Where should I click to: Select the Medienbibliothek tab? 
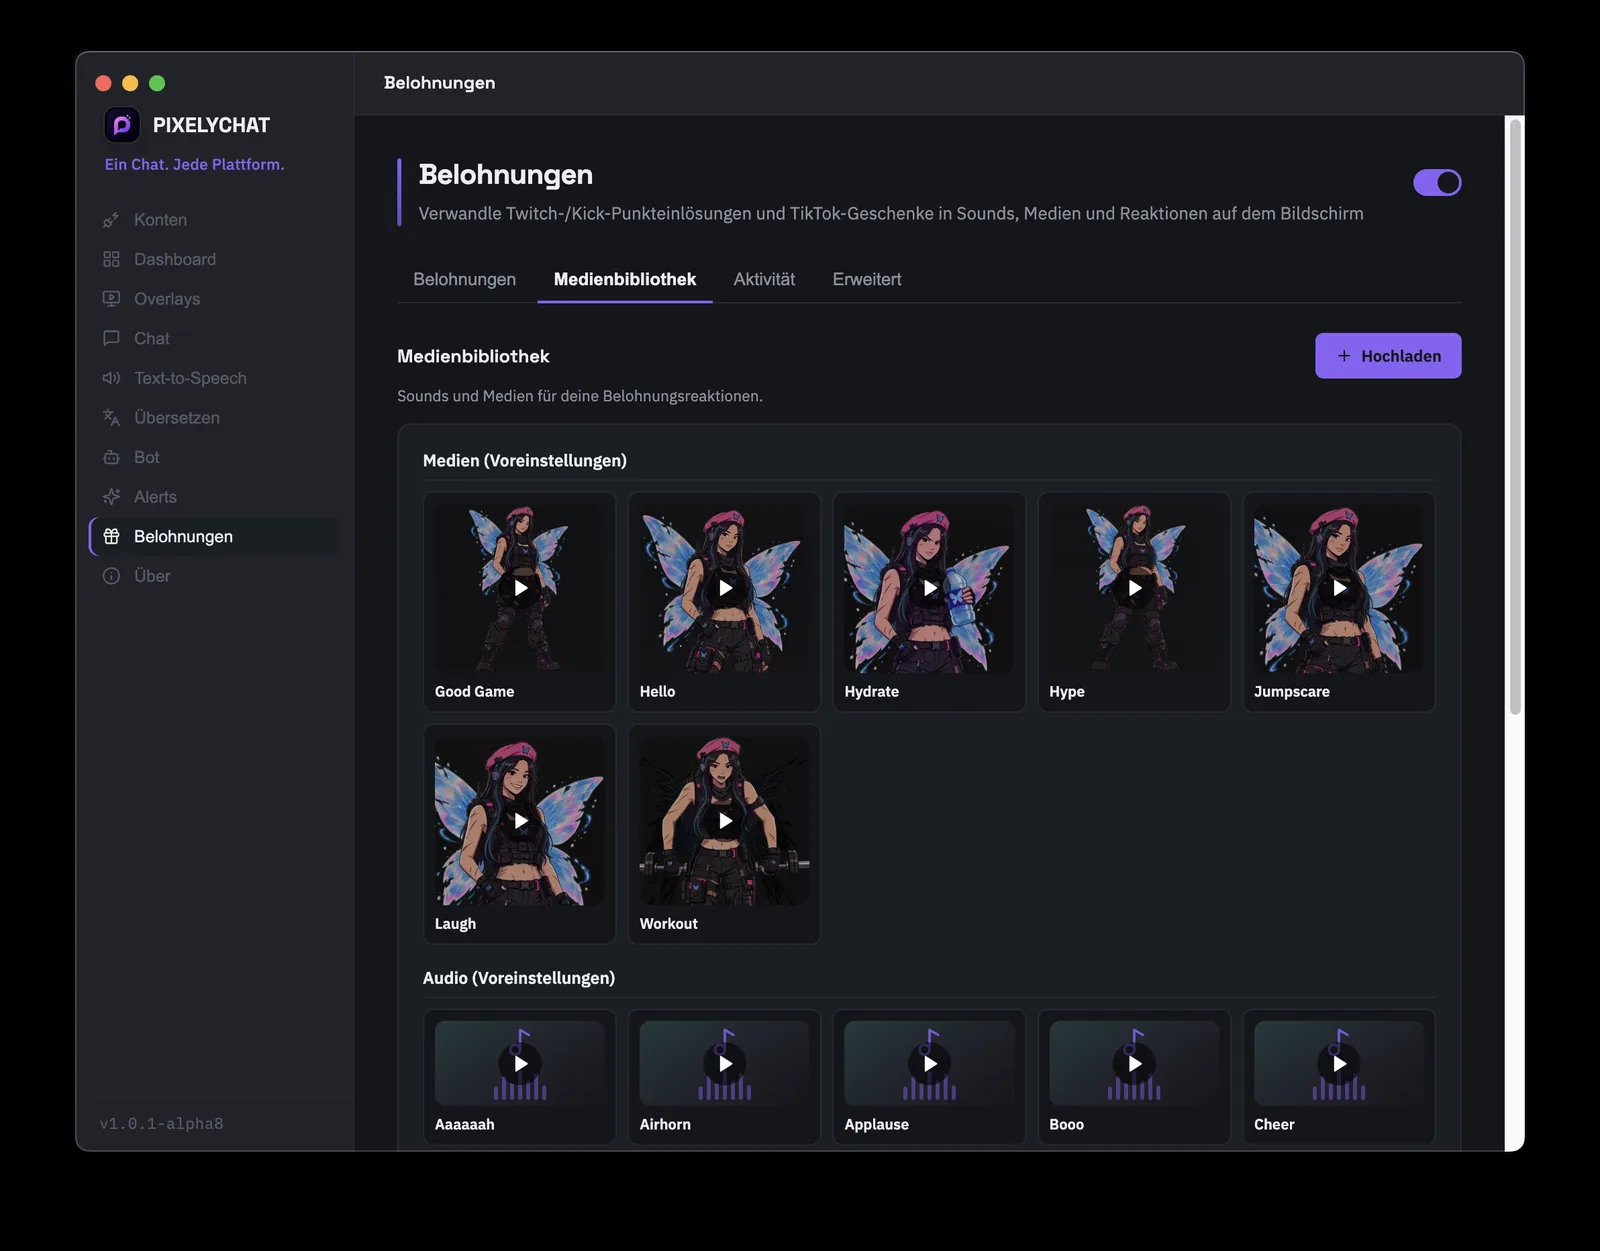click(625, 279)
